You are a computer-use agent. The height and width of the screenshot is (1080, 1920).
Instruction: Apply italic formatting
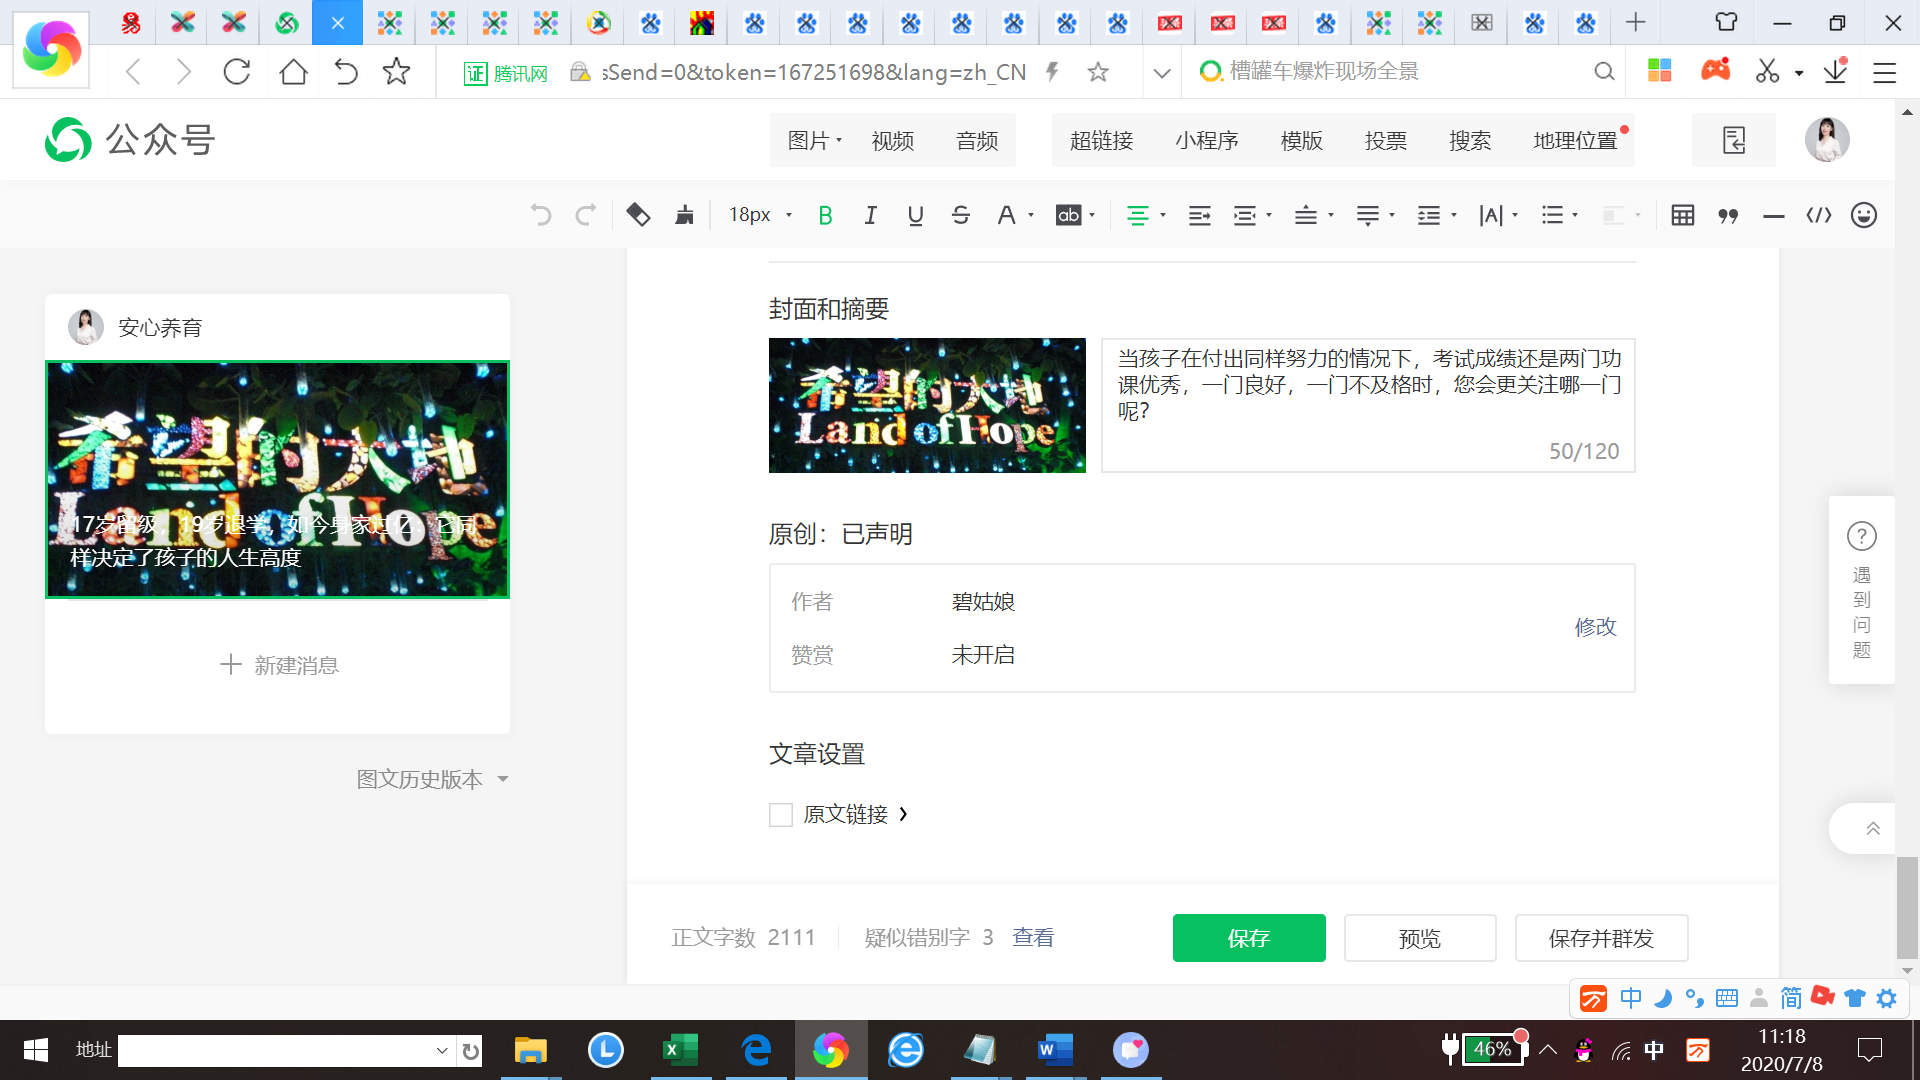(870, 215)
